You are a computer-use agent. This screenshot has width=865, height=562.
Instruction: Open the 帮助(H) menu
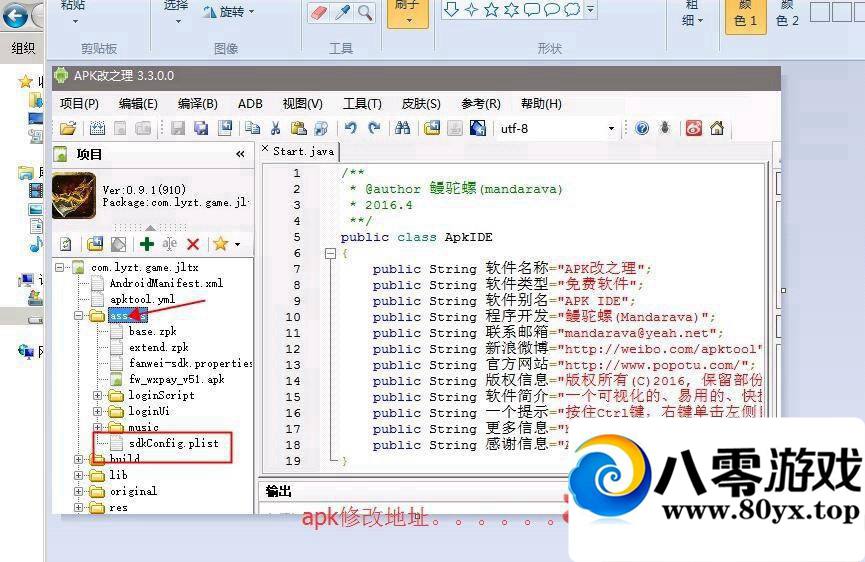pyautogui.click(x=541, y=104)
